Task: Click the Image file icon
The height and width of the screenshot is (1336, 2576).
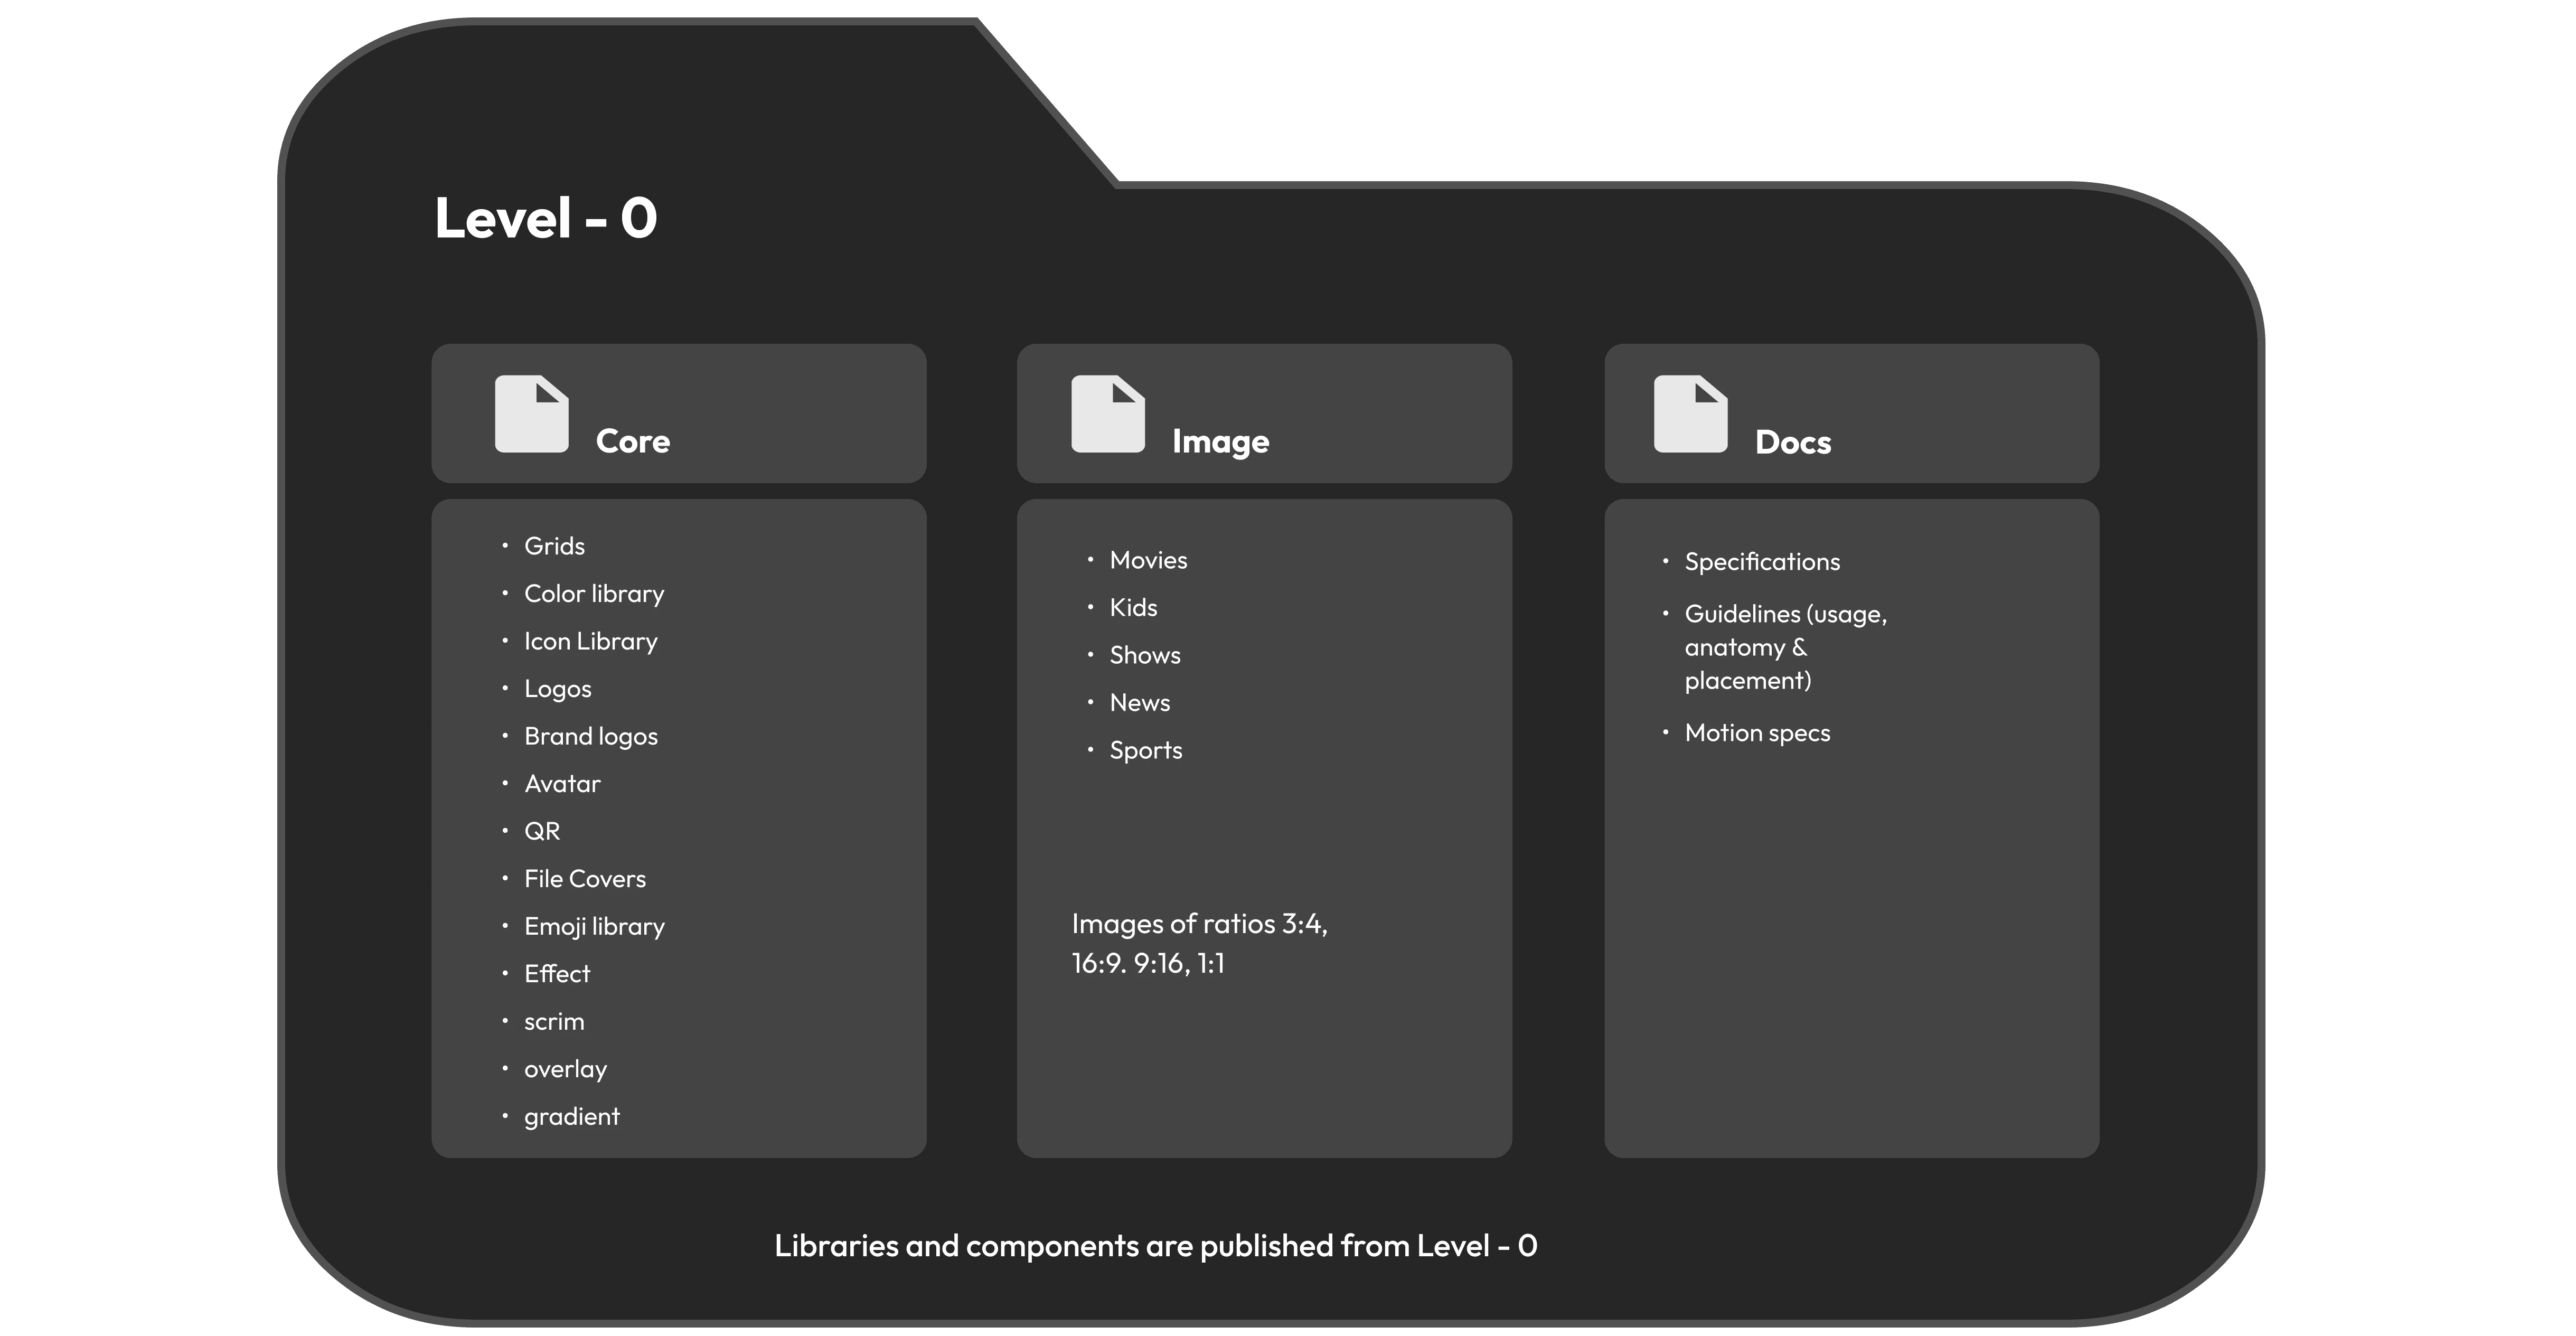Action: [x=1107, y=414]
